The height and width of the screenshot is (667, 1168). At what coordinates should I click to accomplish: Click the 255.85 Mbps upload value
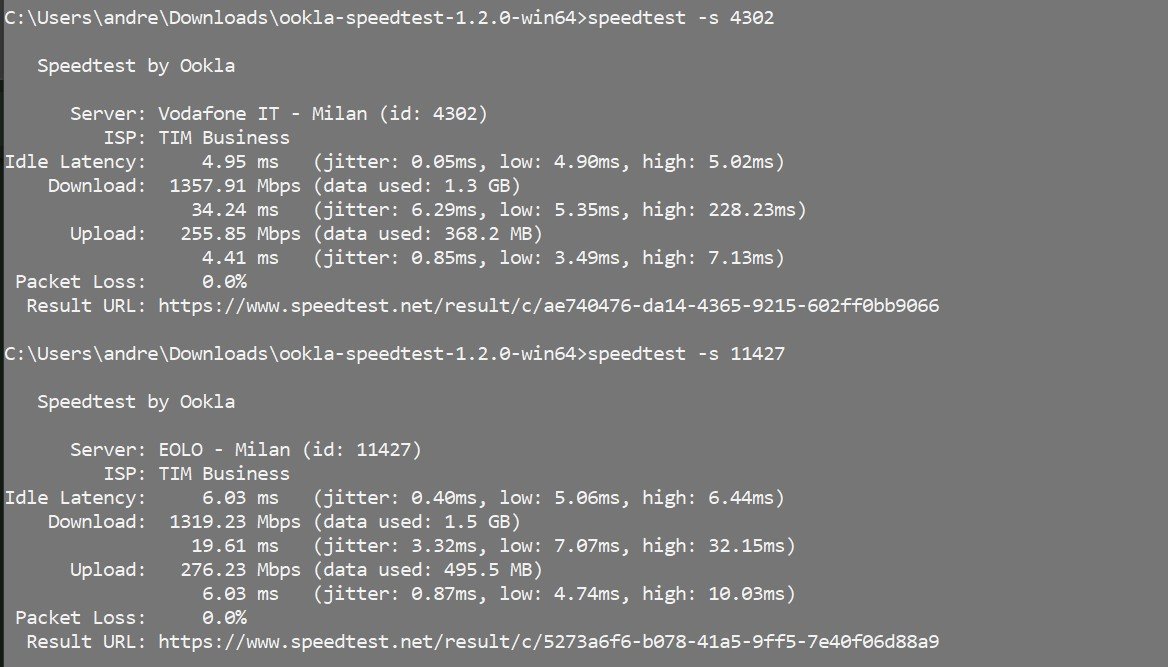pos(240,234)
